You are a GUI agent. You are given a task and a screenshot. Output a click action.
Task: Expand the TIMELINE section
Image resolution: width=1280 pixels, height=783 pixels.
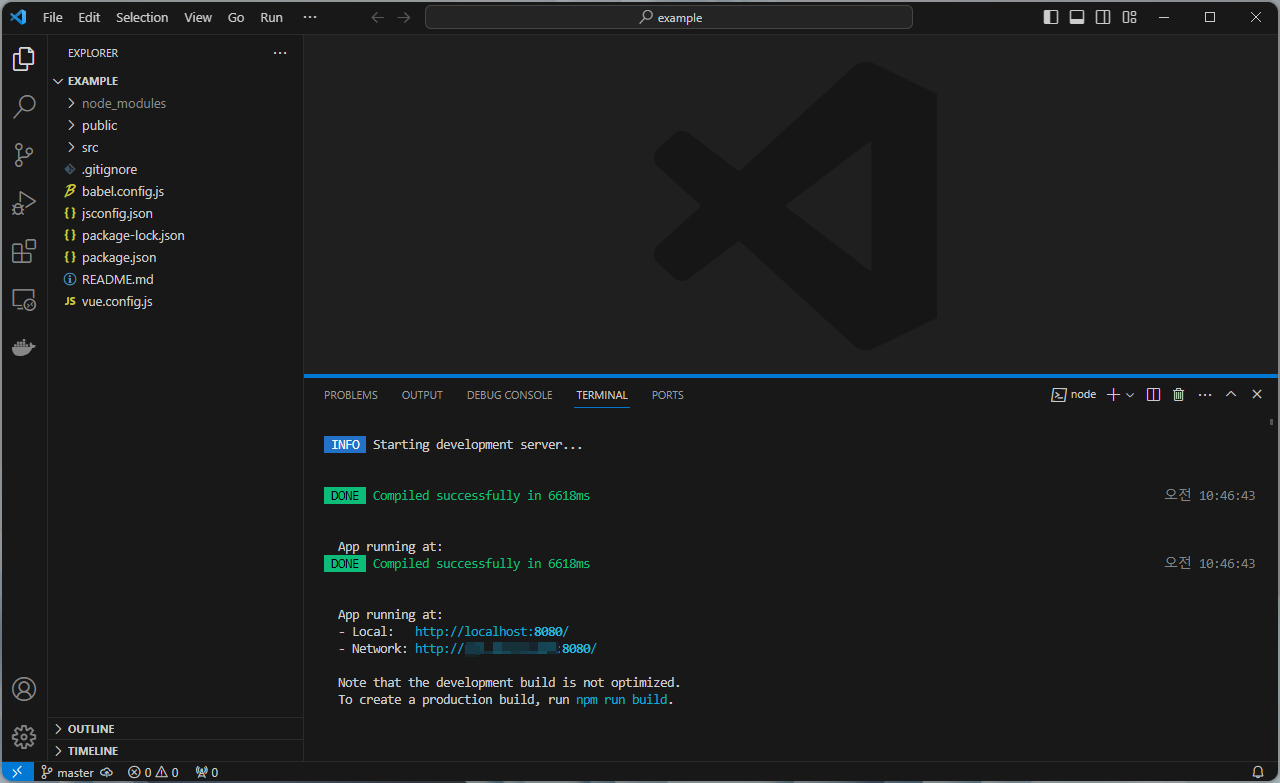pos(175,751)
